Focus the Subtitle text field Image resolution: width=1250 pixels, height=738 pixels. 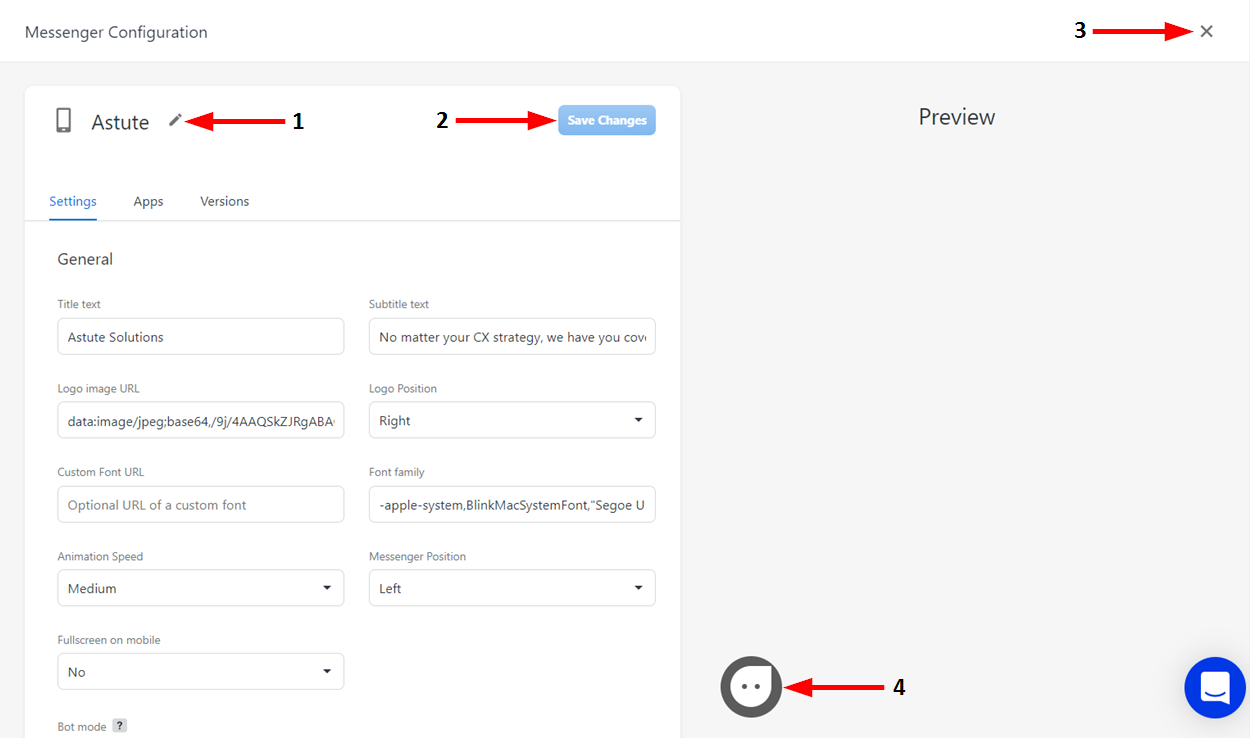[x=512, y=337]
